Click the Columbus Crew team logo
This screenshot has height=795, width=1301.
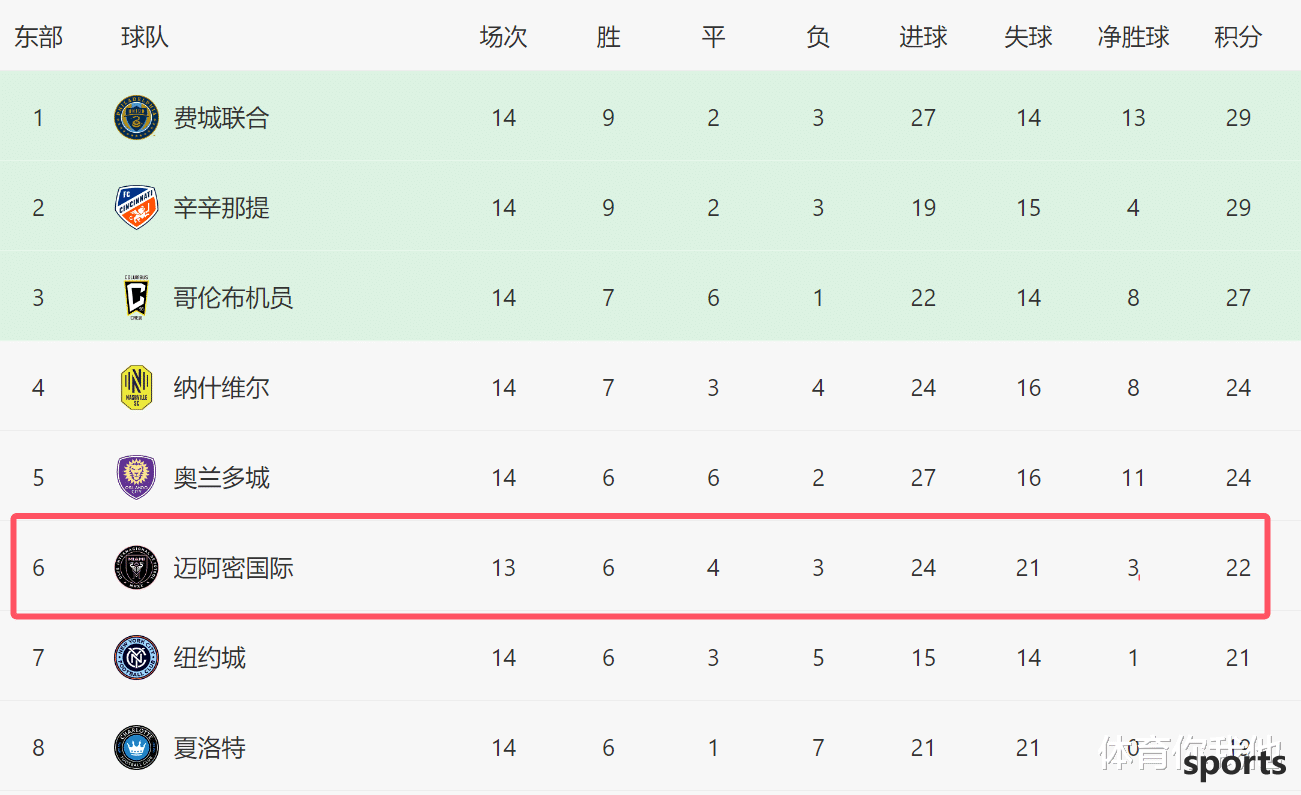(136, 298)
